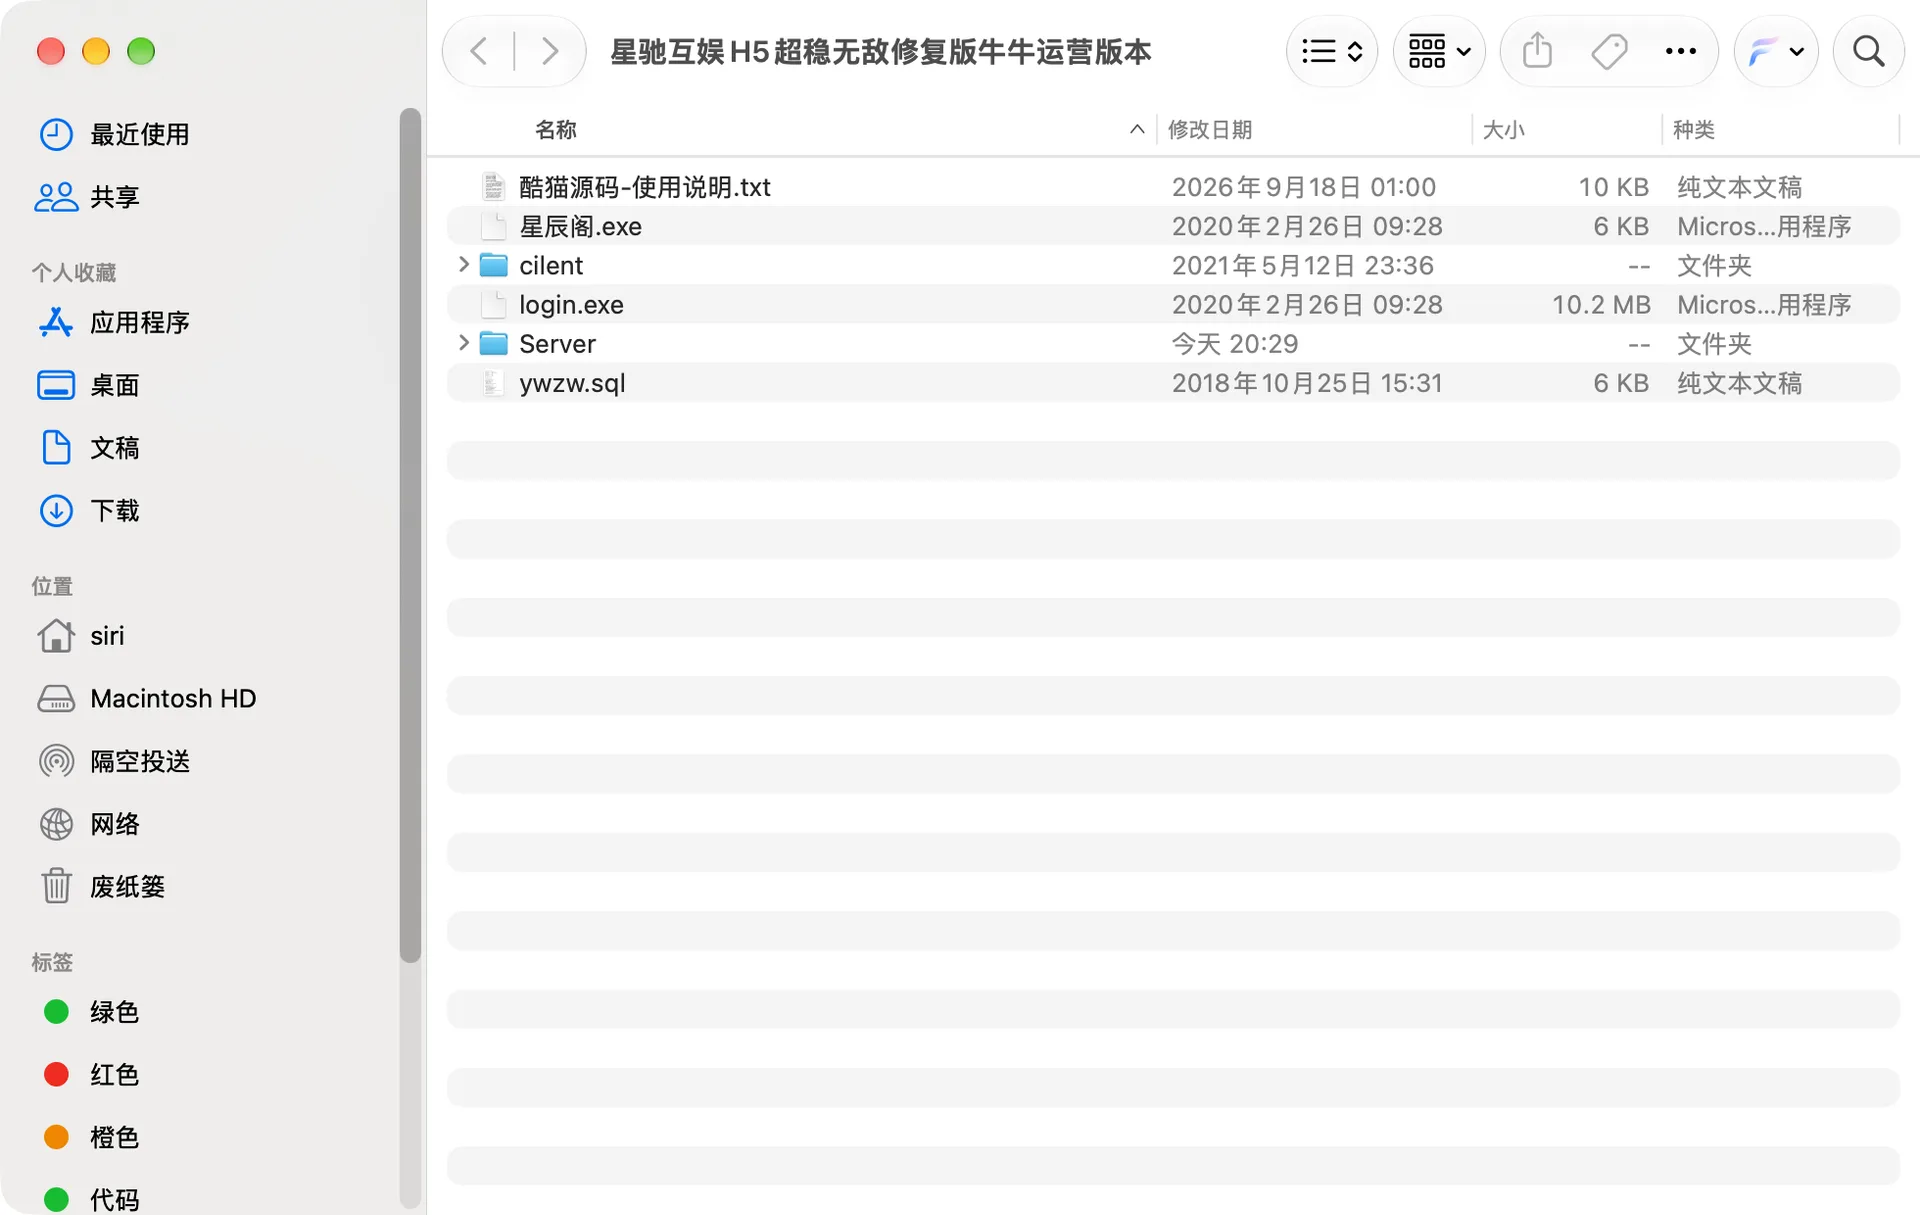This screenshot has width=1920, height=1215.
Task: Sort by the 种类 column header
Action: click(1694, 130)
